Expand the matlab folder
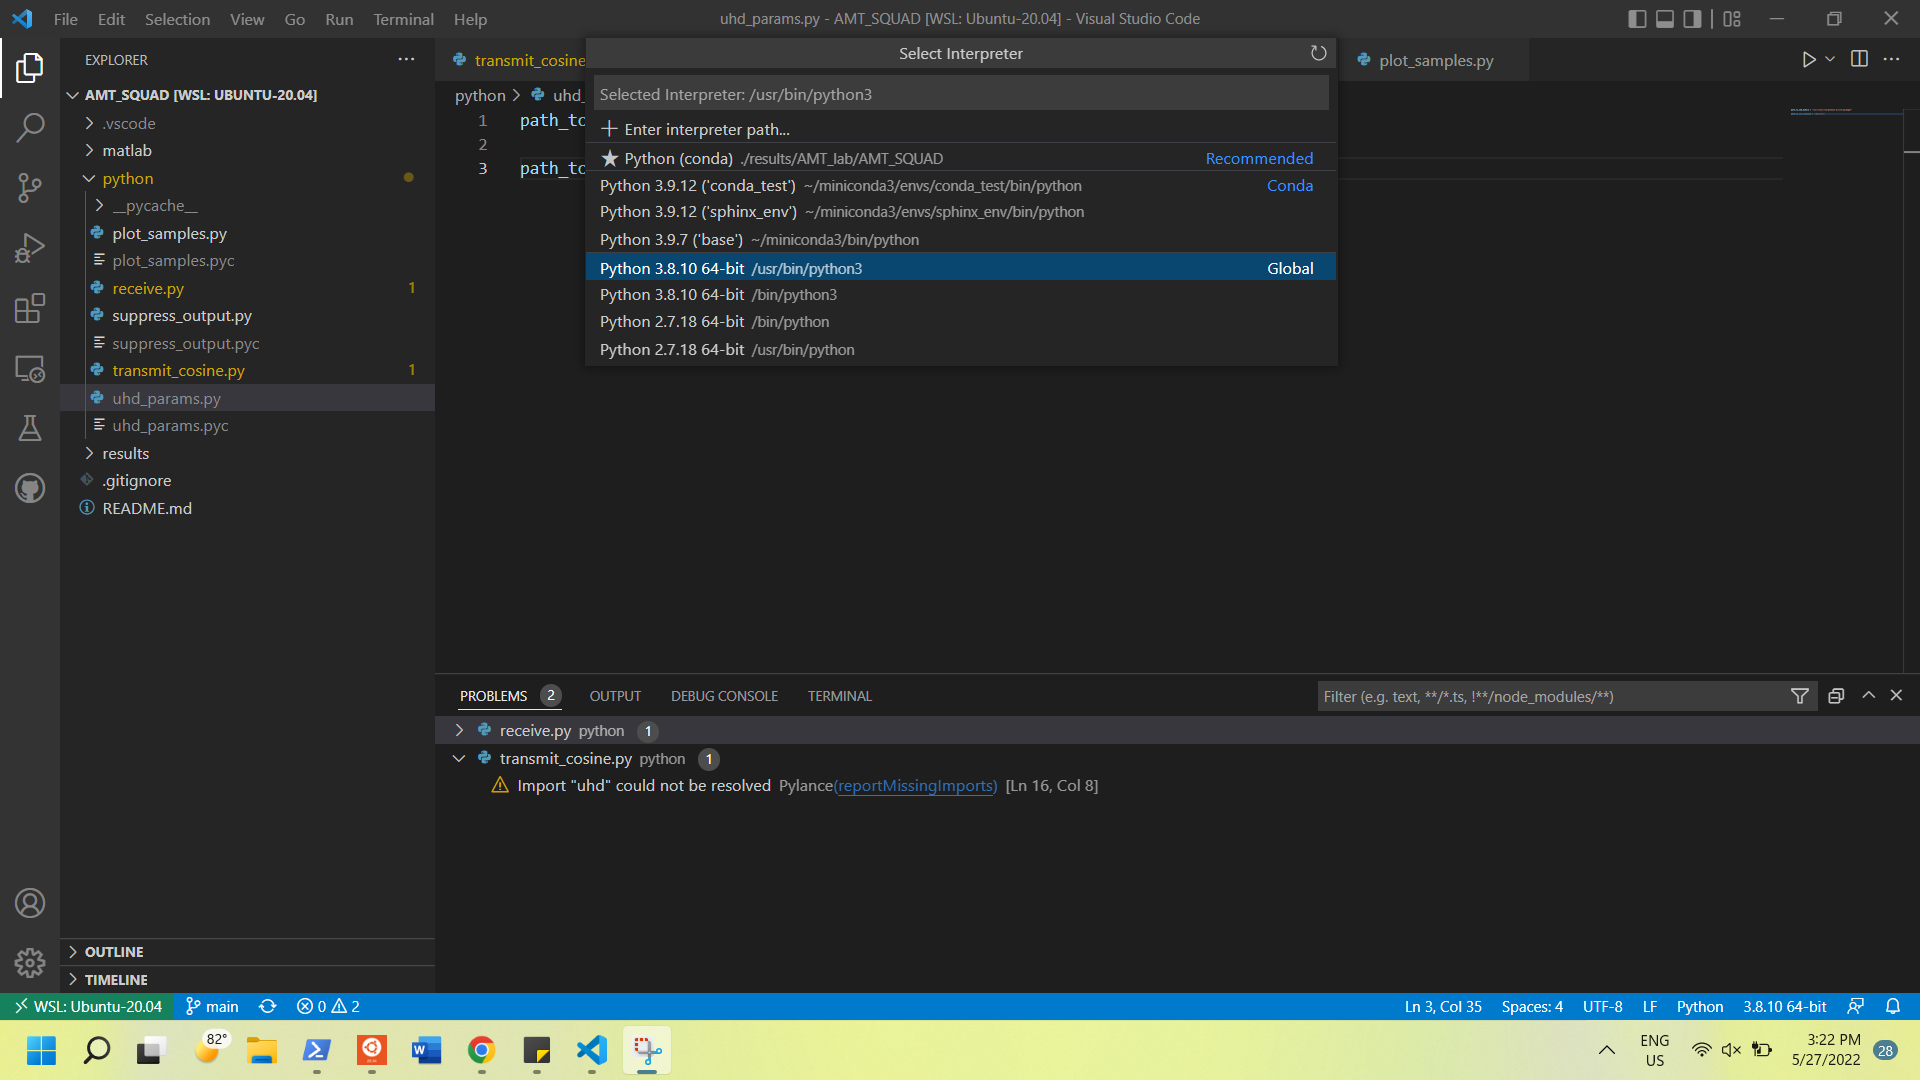 click(127, 150)
